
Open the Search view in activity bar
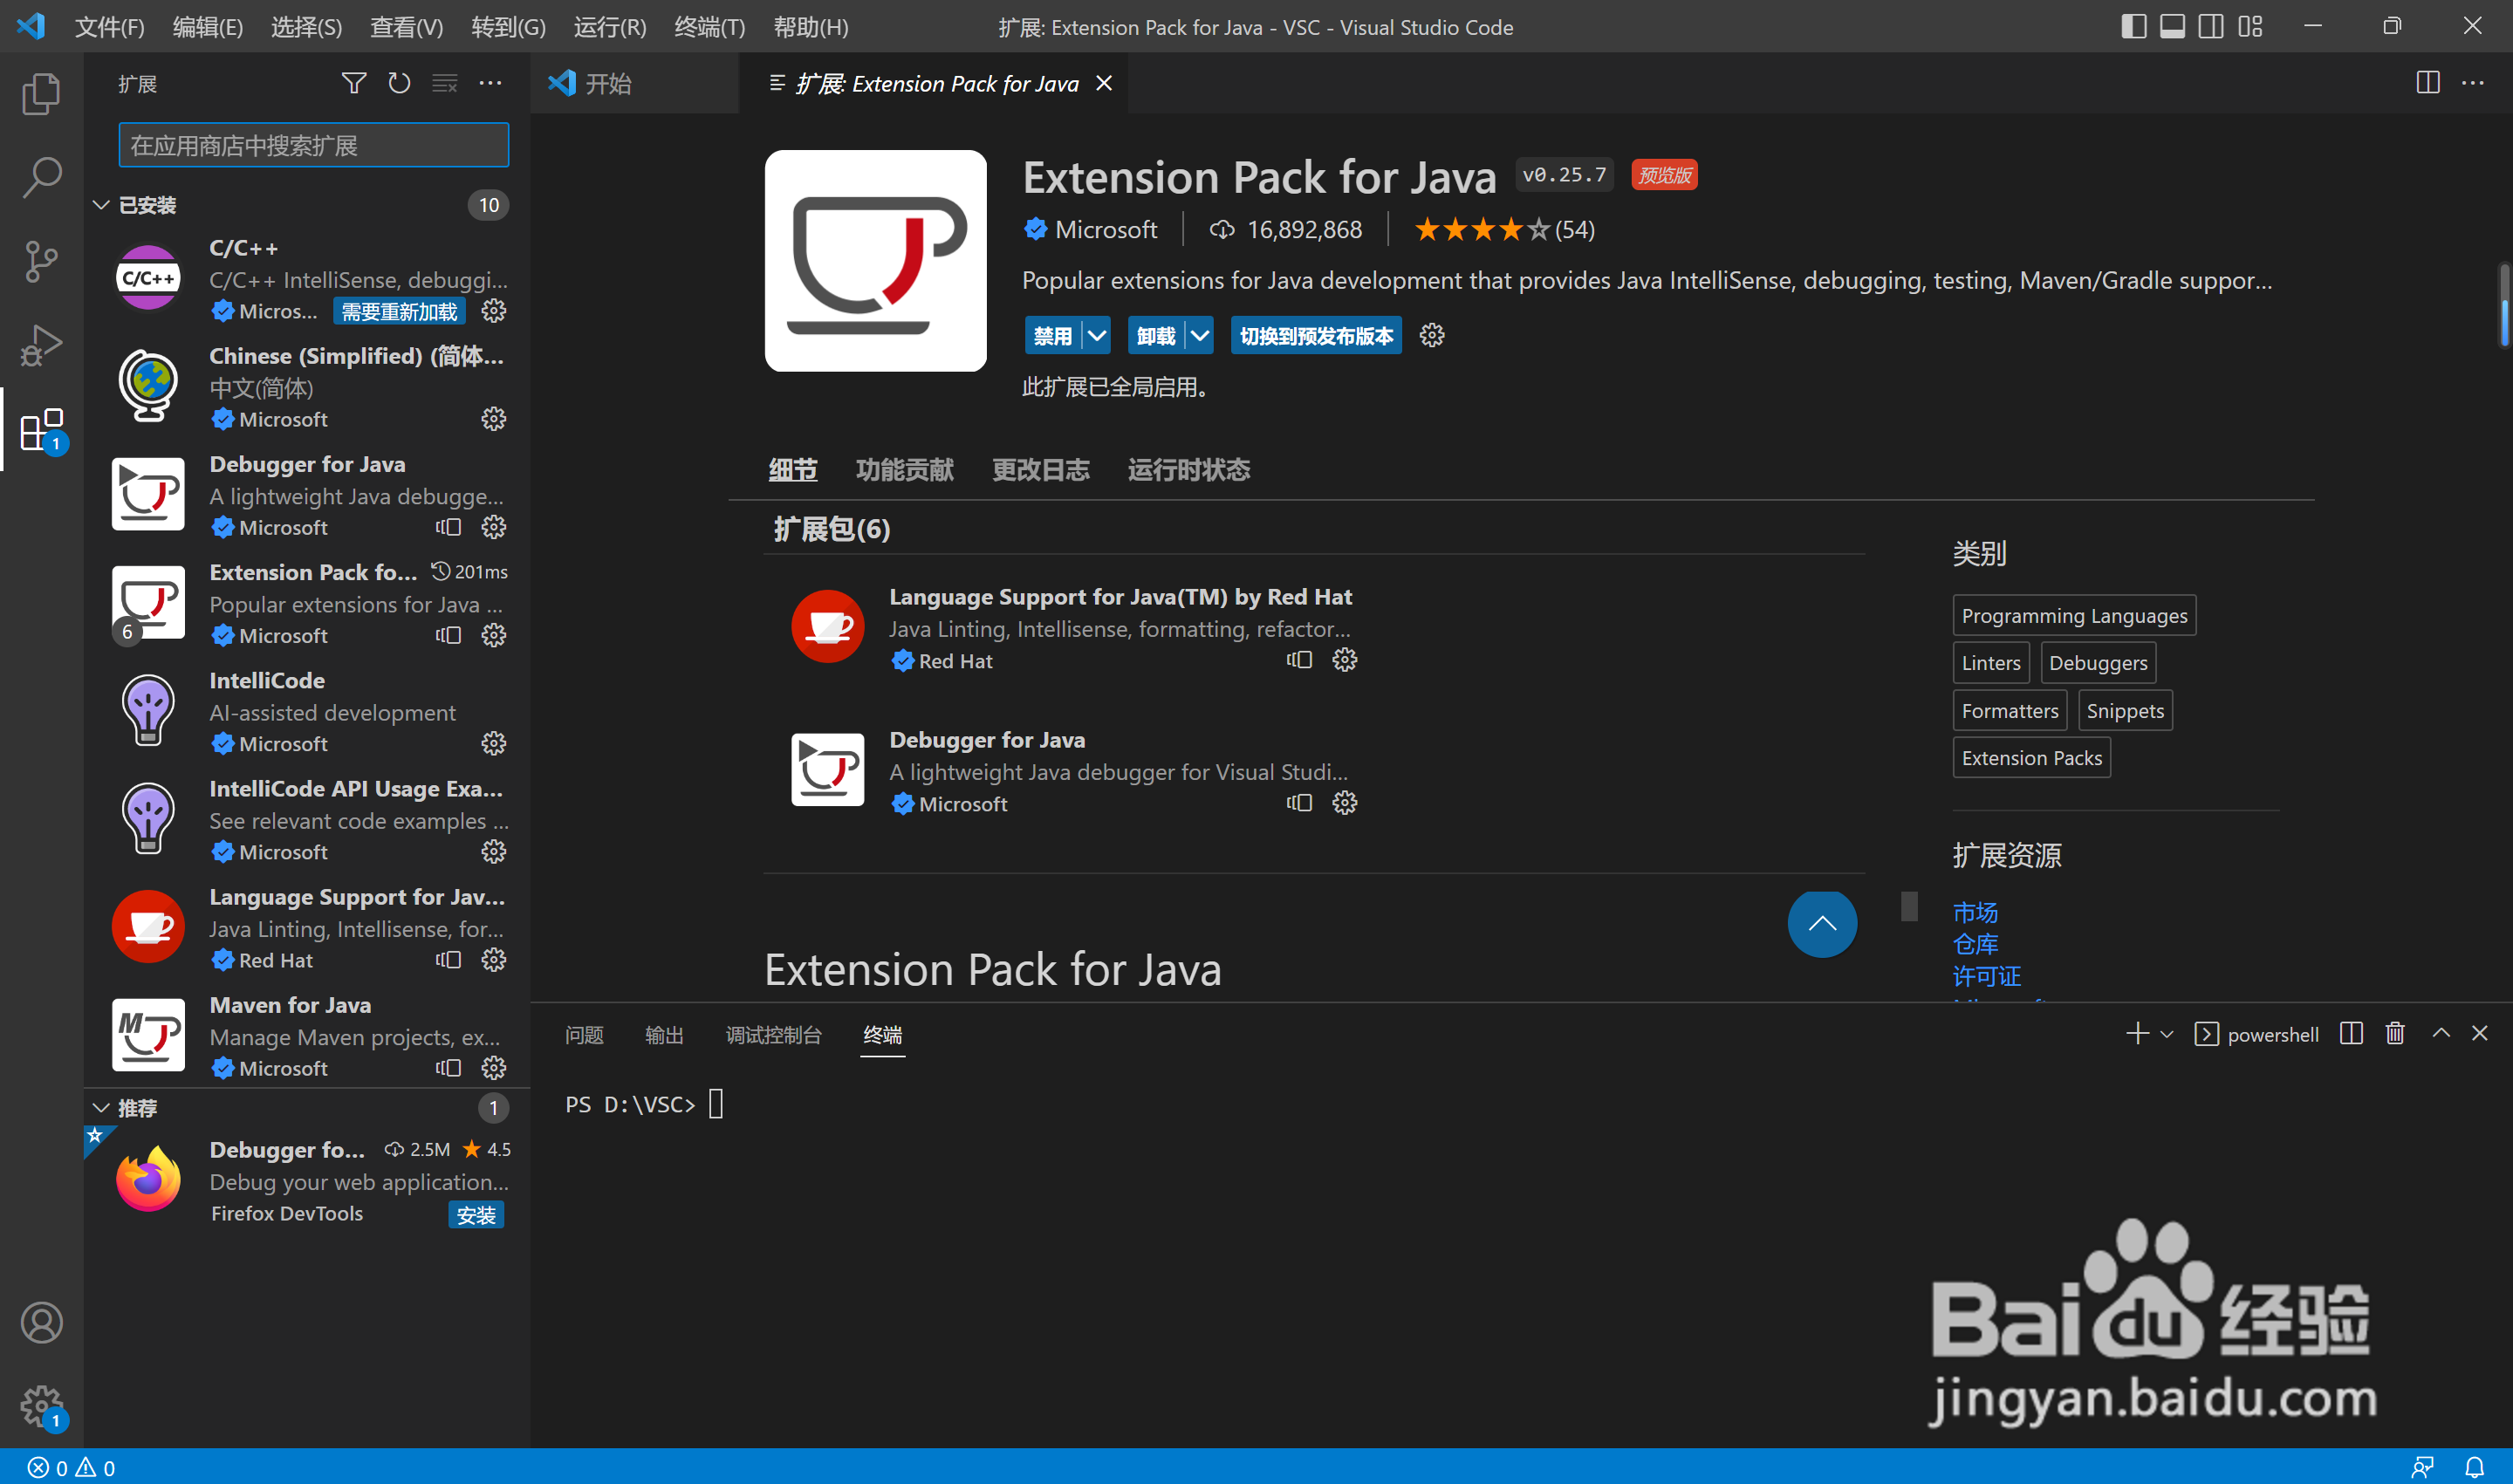(x=41, y=177)
